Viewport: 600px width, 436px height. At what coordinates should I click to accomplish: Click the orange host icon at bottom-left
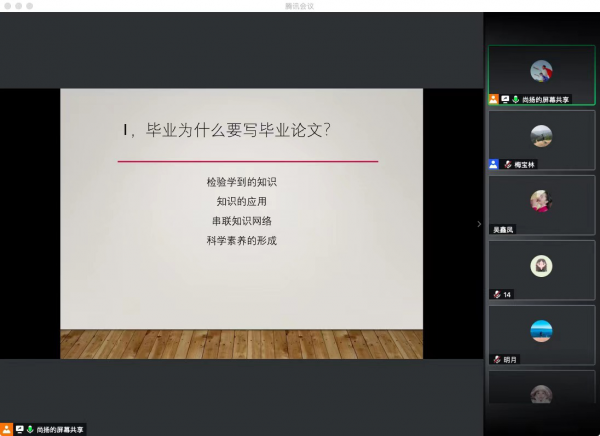click(x=7, y=429)
